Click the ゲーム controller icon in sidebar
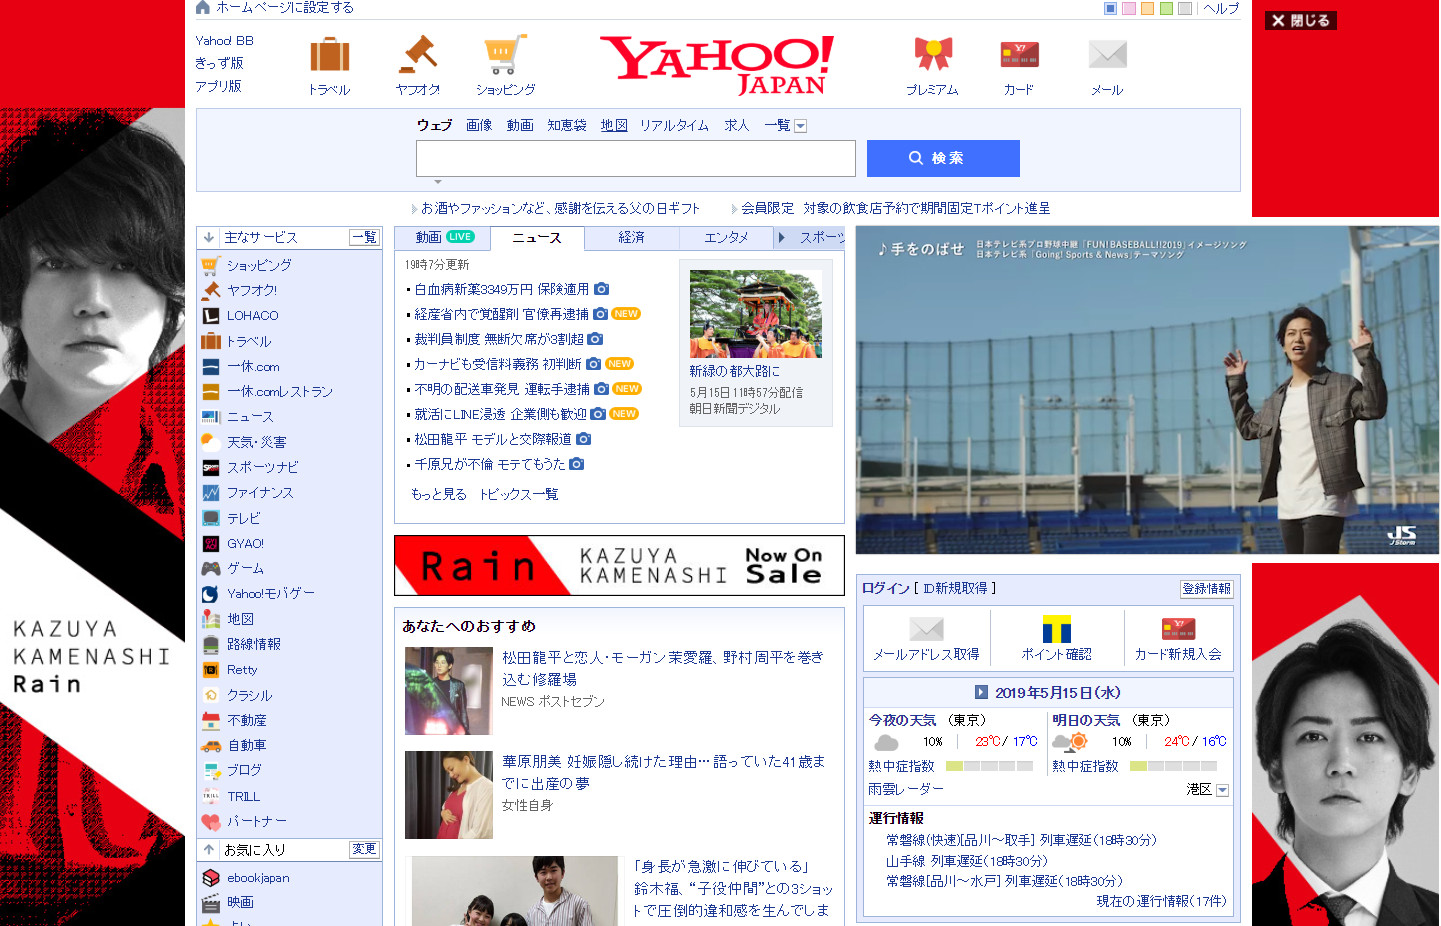1441x926 pixels. pyautogui.click(x=210, y=568)
